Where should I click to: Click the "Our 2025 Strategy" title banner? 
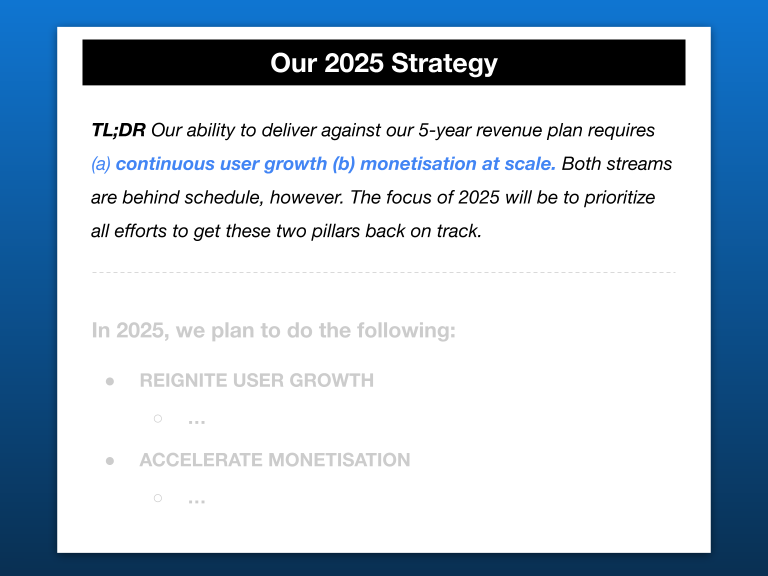[x=384, y=63]
